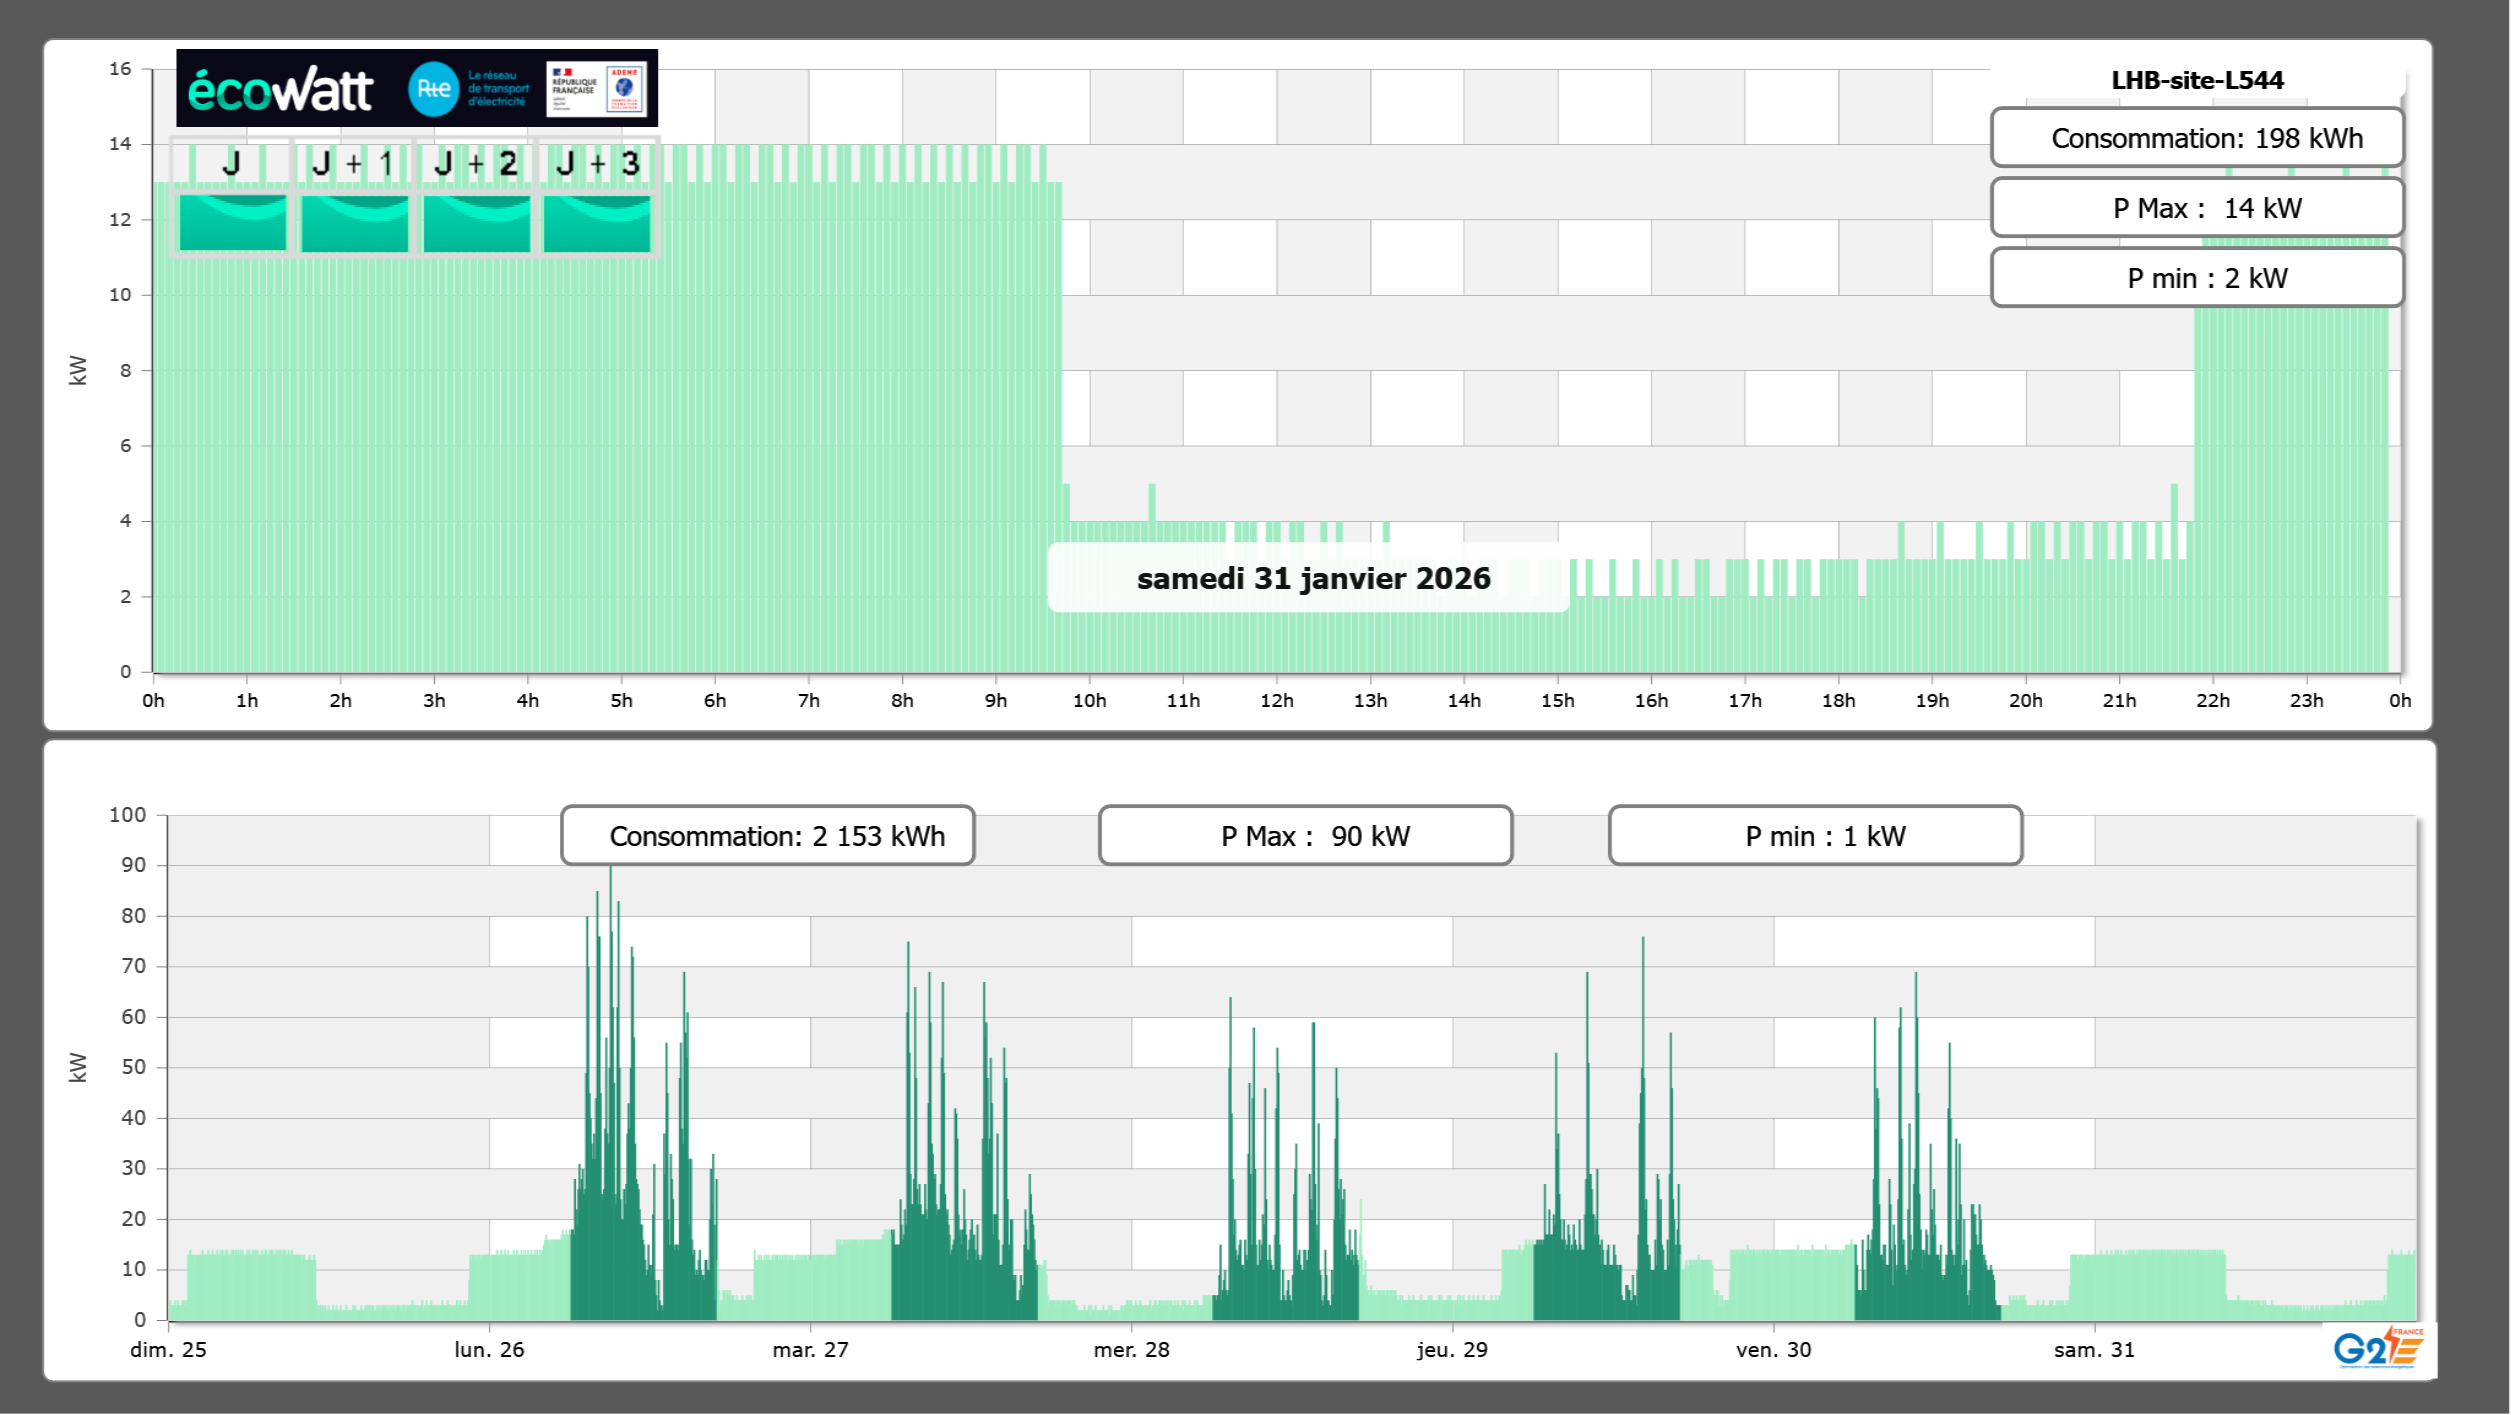The height and width of the screenshot is (1415, 2511).
Task: Click the Consommation: 2 153 kWh box
Action: pos(767,836)
